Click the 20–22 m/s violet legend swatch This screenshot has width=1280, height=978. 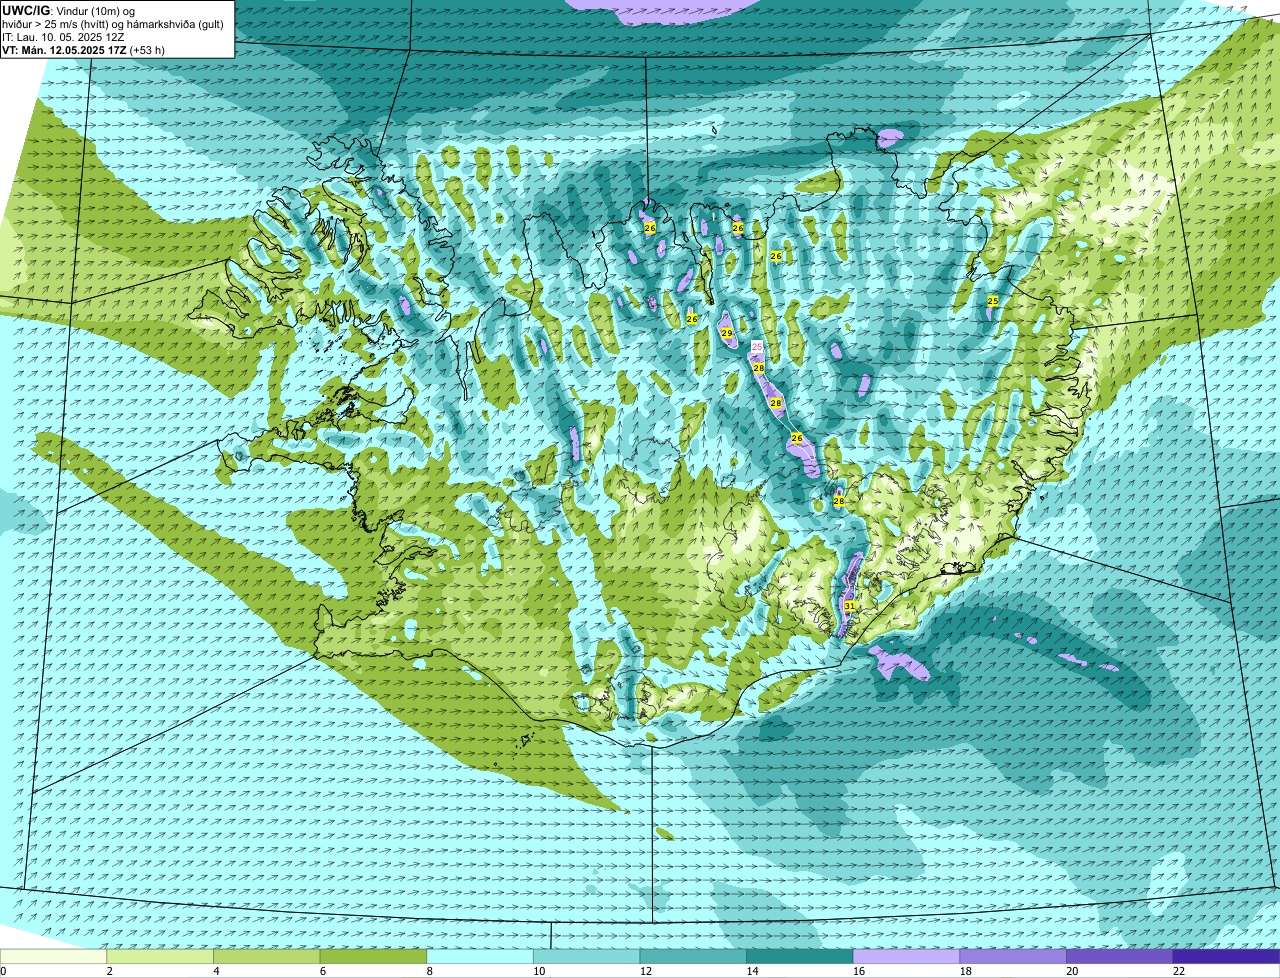tap(1120, 956)
